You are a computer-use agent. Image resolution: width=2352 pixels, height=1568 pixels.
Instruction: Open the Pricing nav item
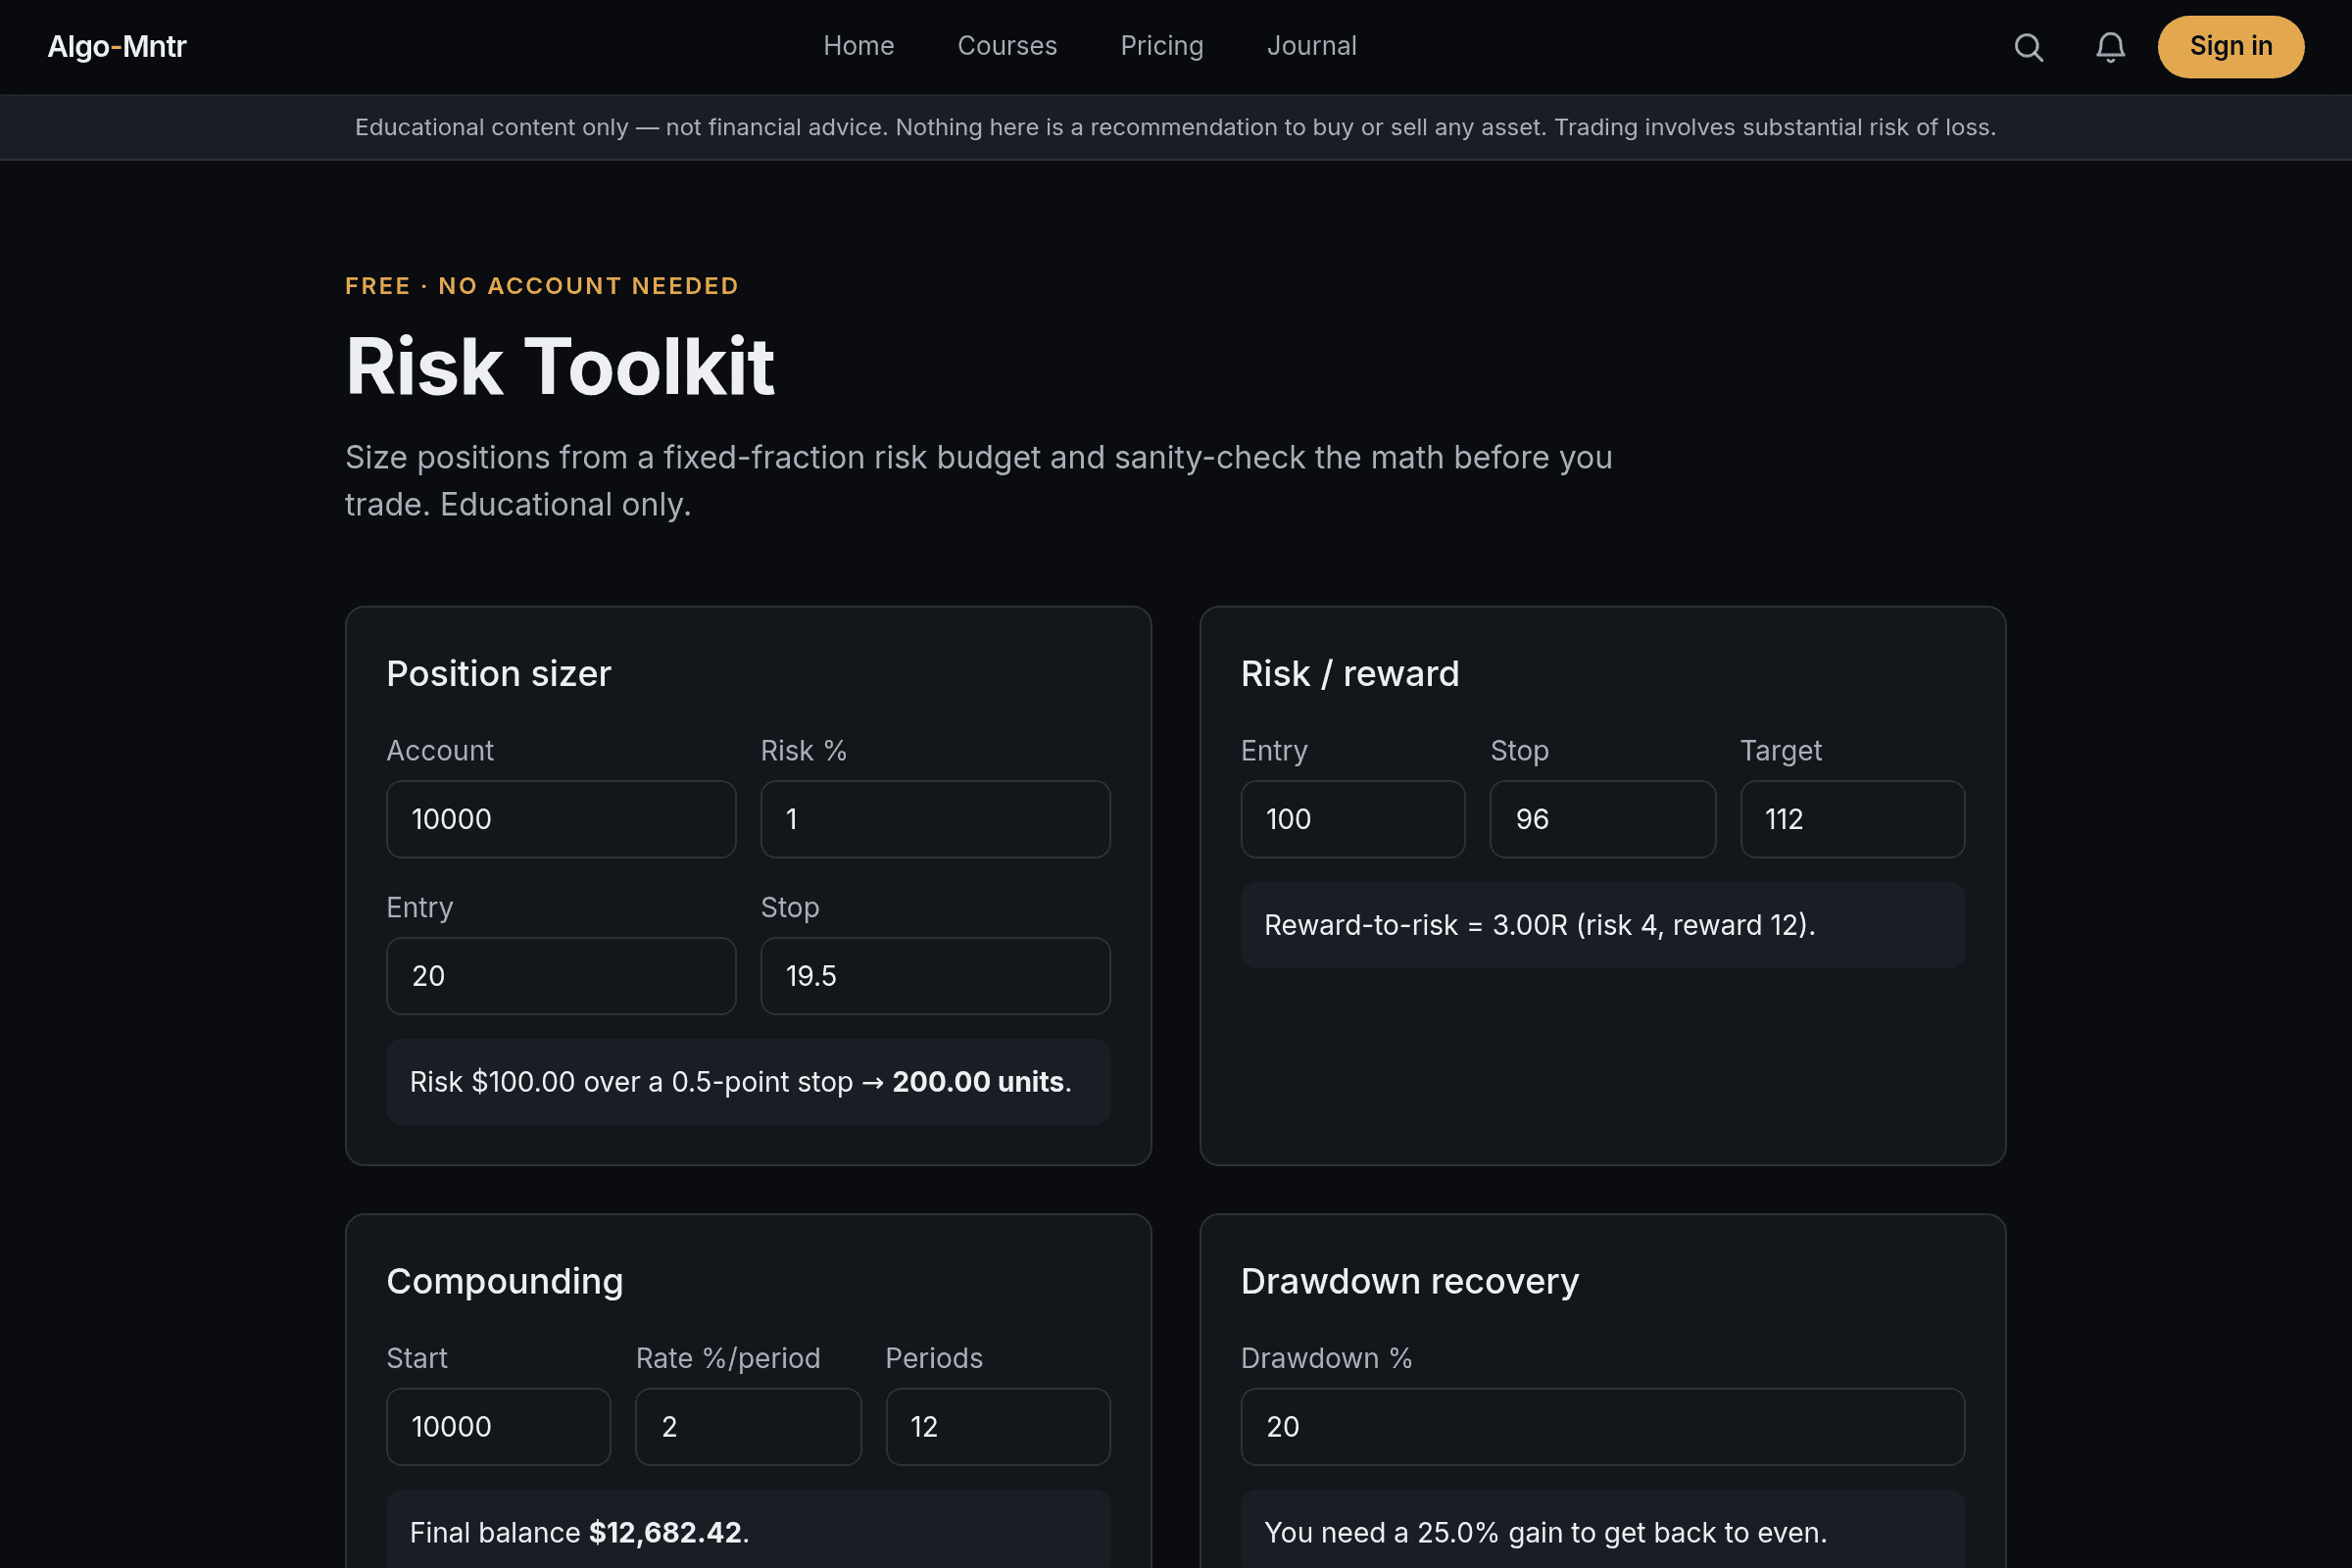1161,46
